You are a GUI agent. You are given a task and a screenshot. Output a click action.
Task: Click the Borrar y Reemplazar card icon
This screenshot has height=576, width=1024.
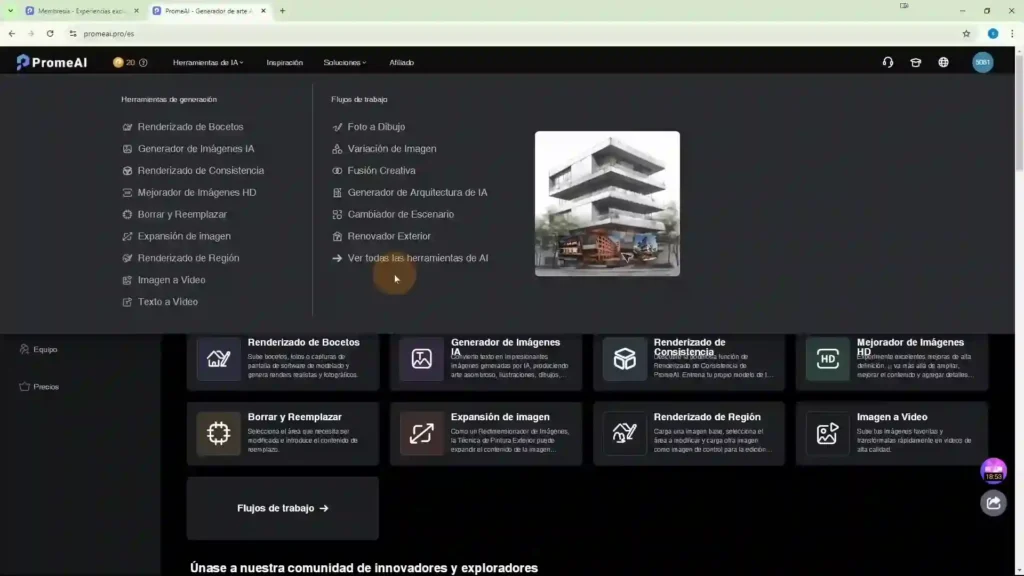tap(218, 434)
